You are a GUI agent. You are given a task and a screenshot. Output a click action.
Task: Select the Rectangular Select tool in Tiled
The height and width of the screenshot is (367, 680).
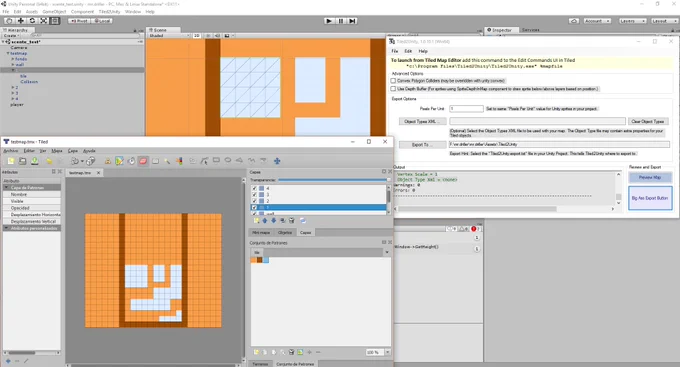[155, 161]
